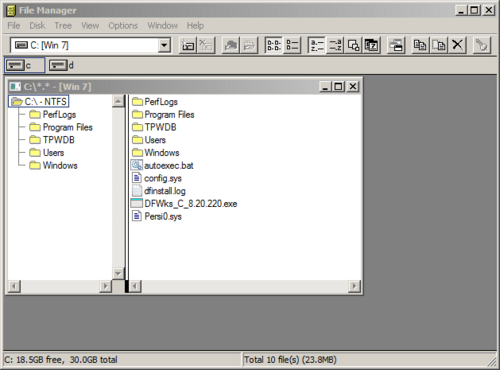Select the file DFWks_C_8.20.220.exe

click(184, 204)
